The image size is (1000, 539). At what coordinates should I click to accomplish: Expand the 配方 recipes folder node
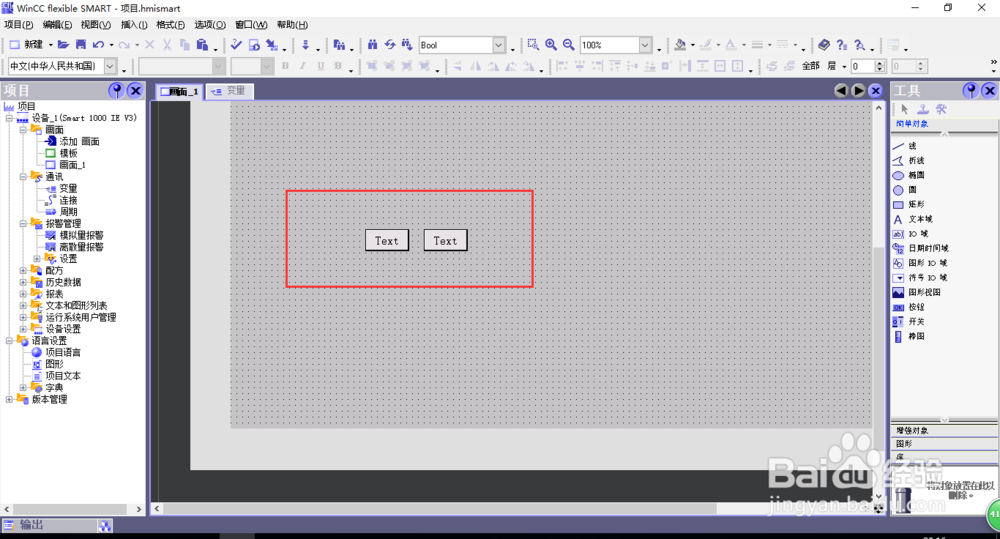(x=23, y=270)
